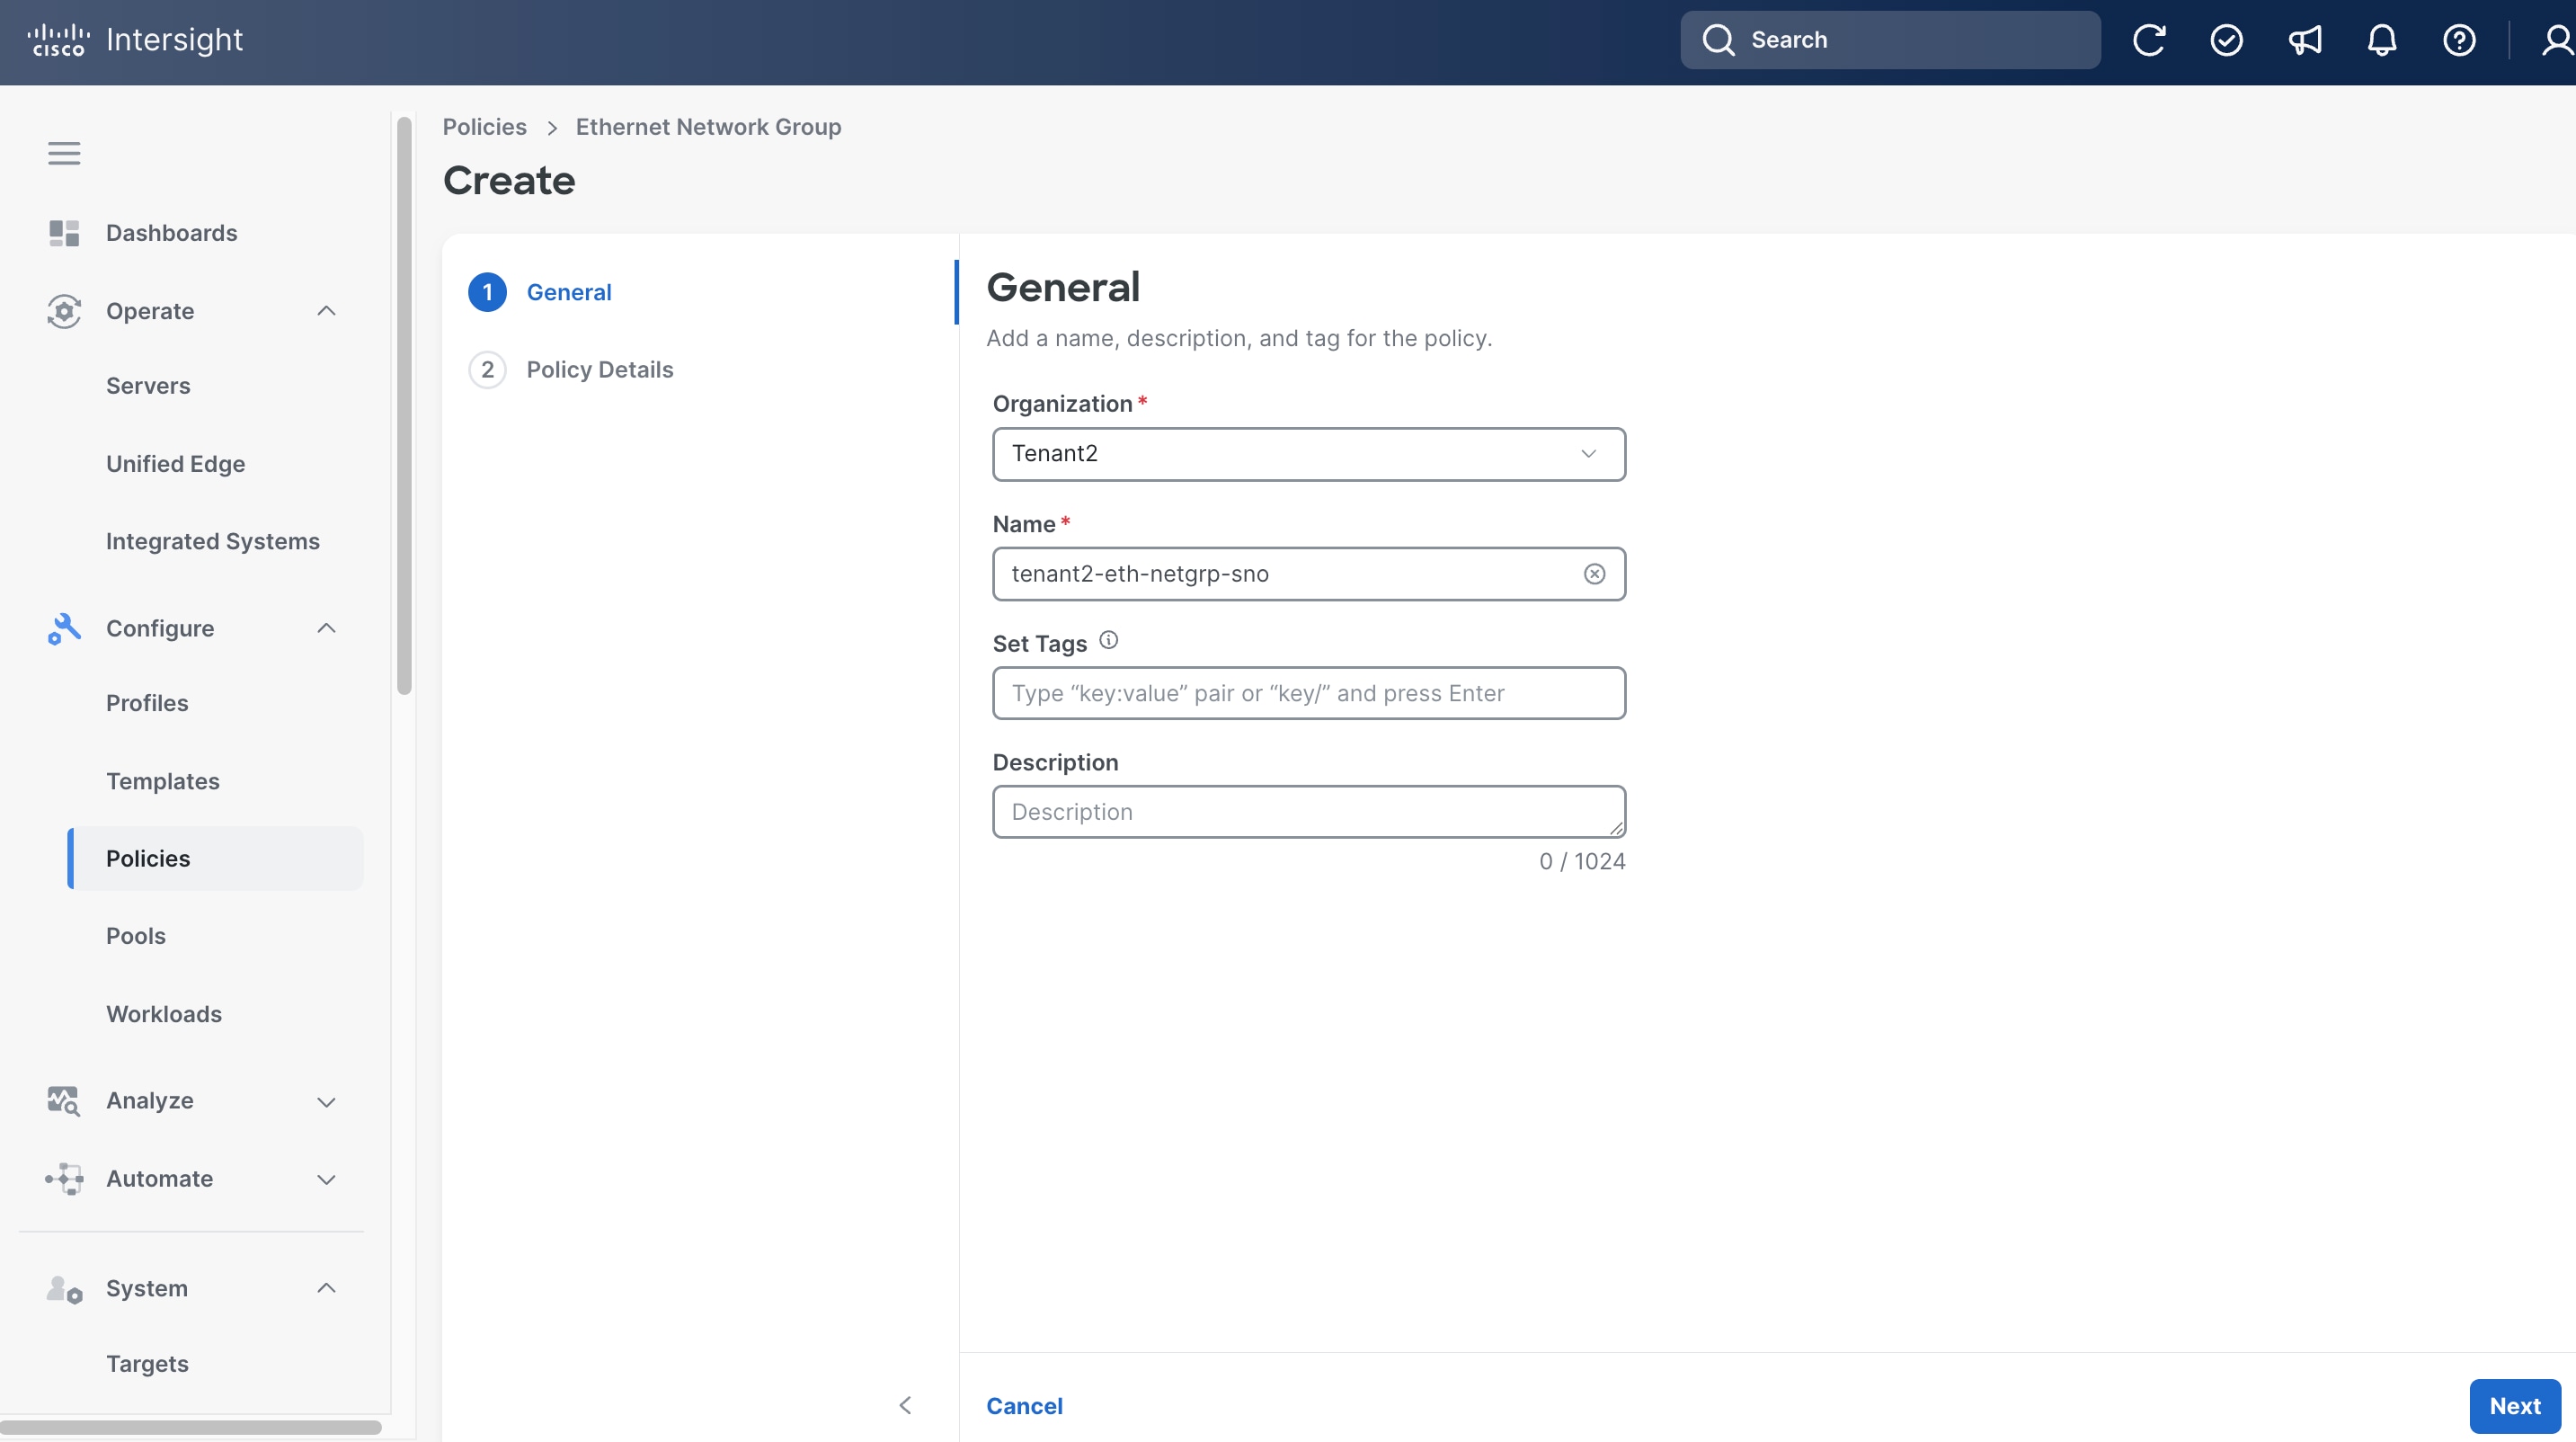Open Pools under Configure
This screenshot has height=1442, width=2576.
136,936
